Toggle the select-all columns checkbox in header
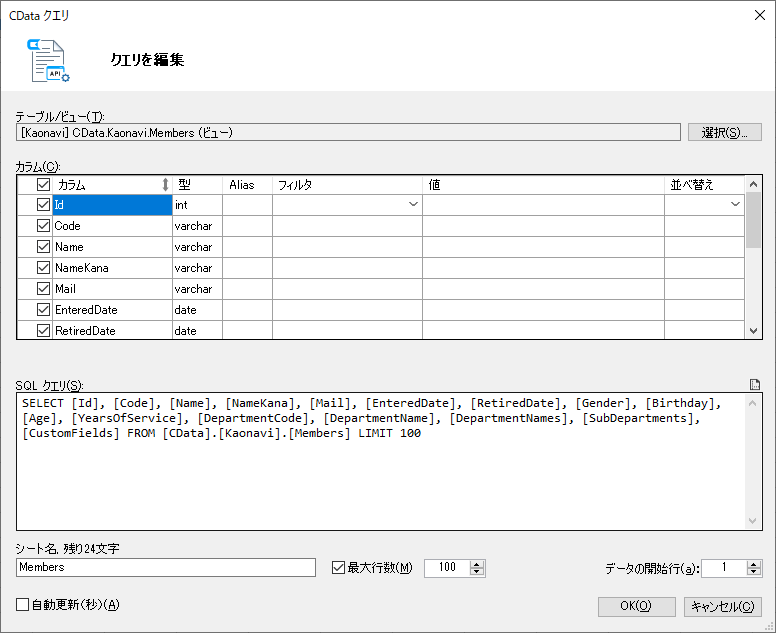This screenshot has height=633, width=776. pos(44,185)
